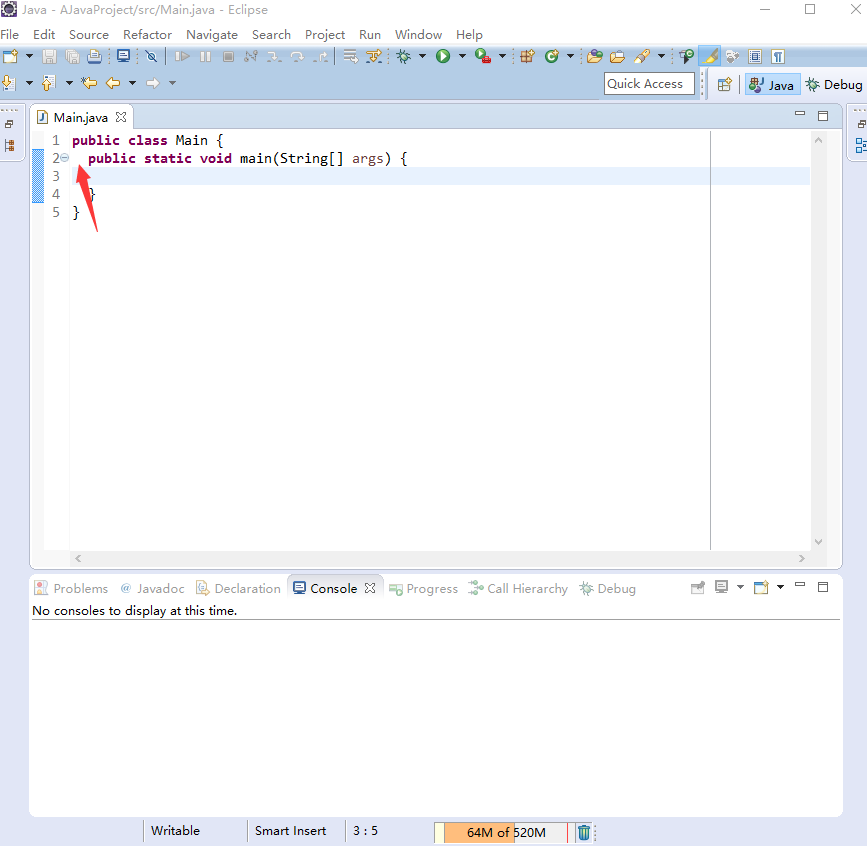
Task: Click the New Java Package icon
Action: tap(527, 57)
